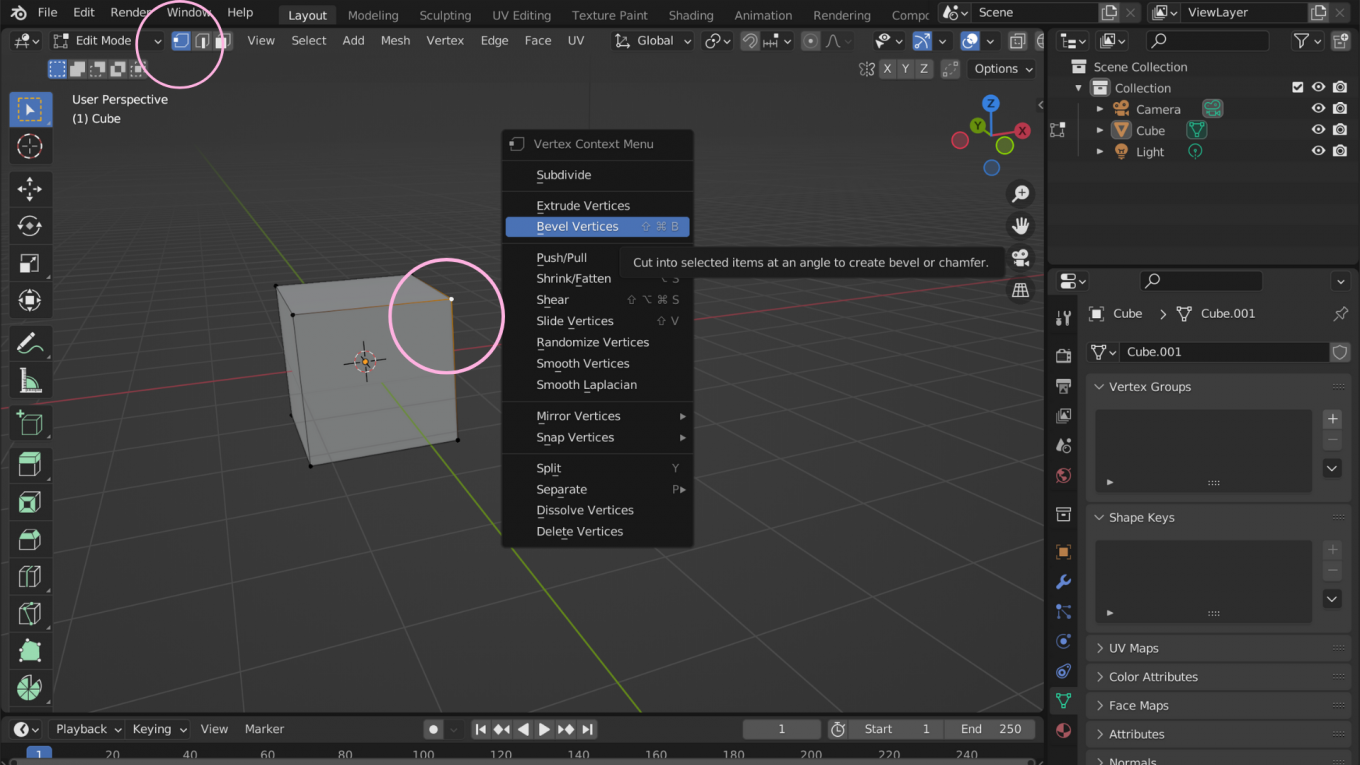
Task: Open Render properties with the camera icon
Action: [1063, 355]
